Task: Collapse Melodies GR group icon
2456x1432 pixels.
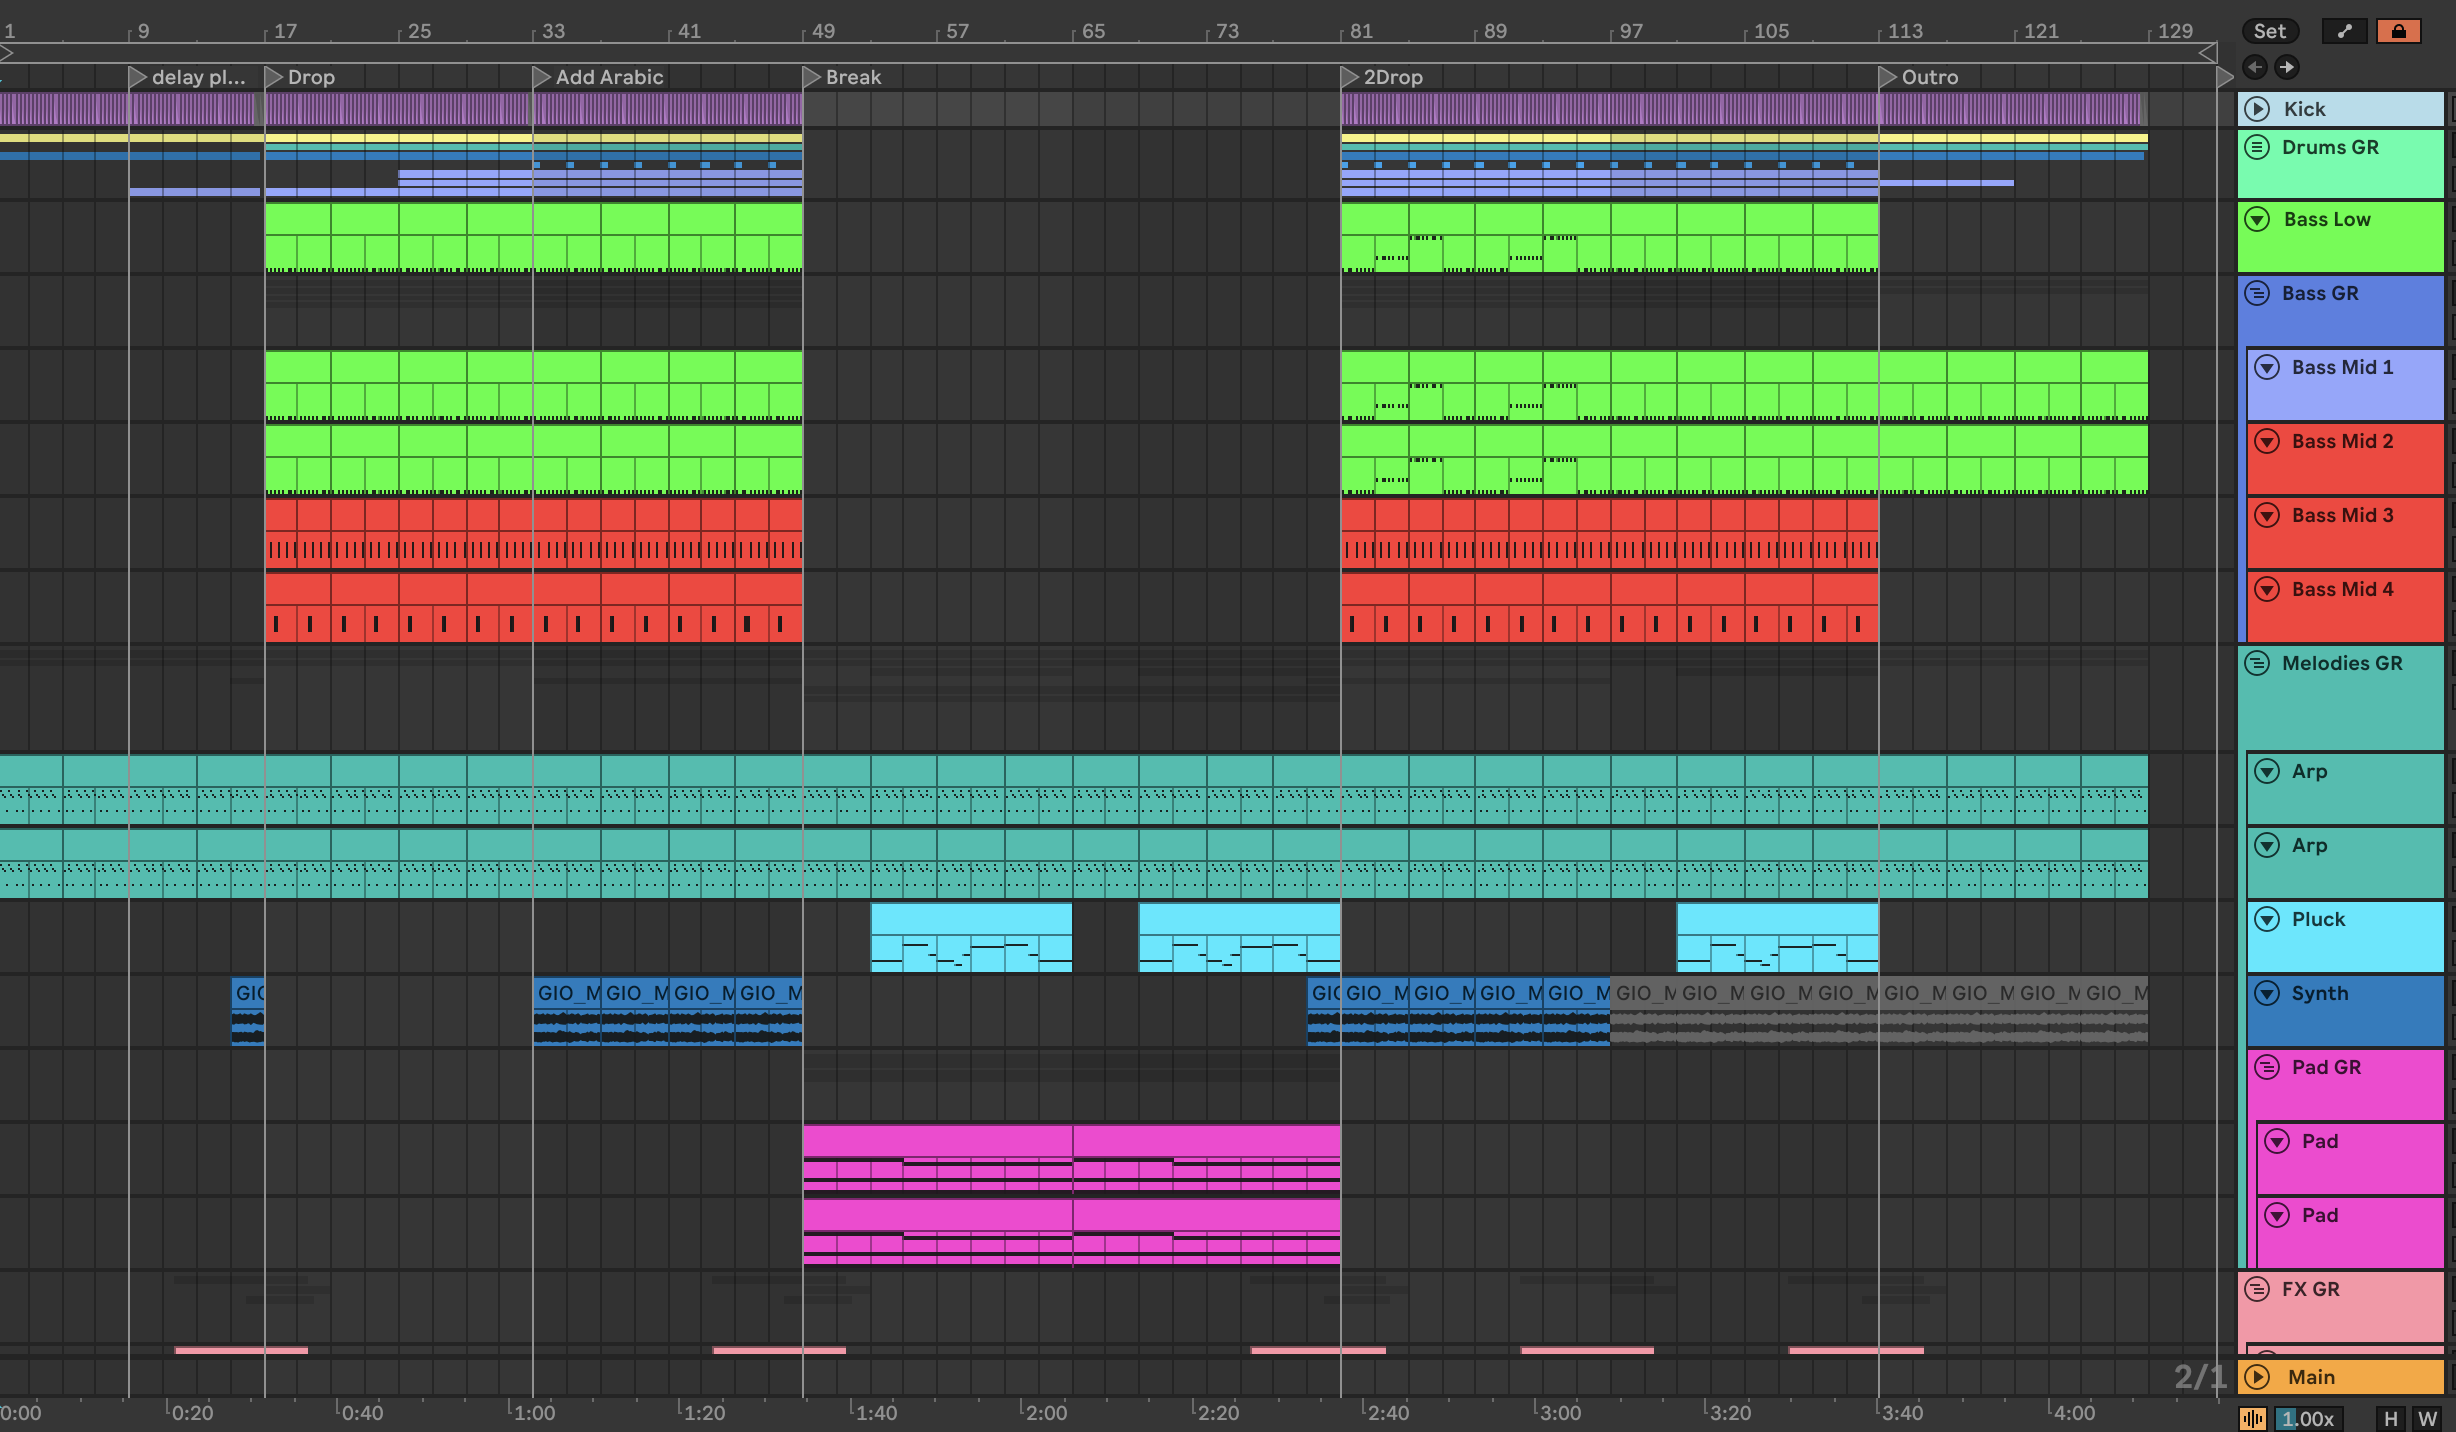Action: coord(2257,663)
